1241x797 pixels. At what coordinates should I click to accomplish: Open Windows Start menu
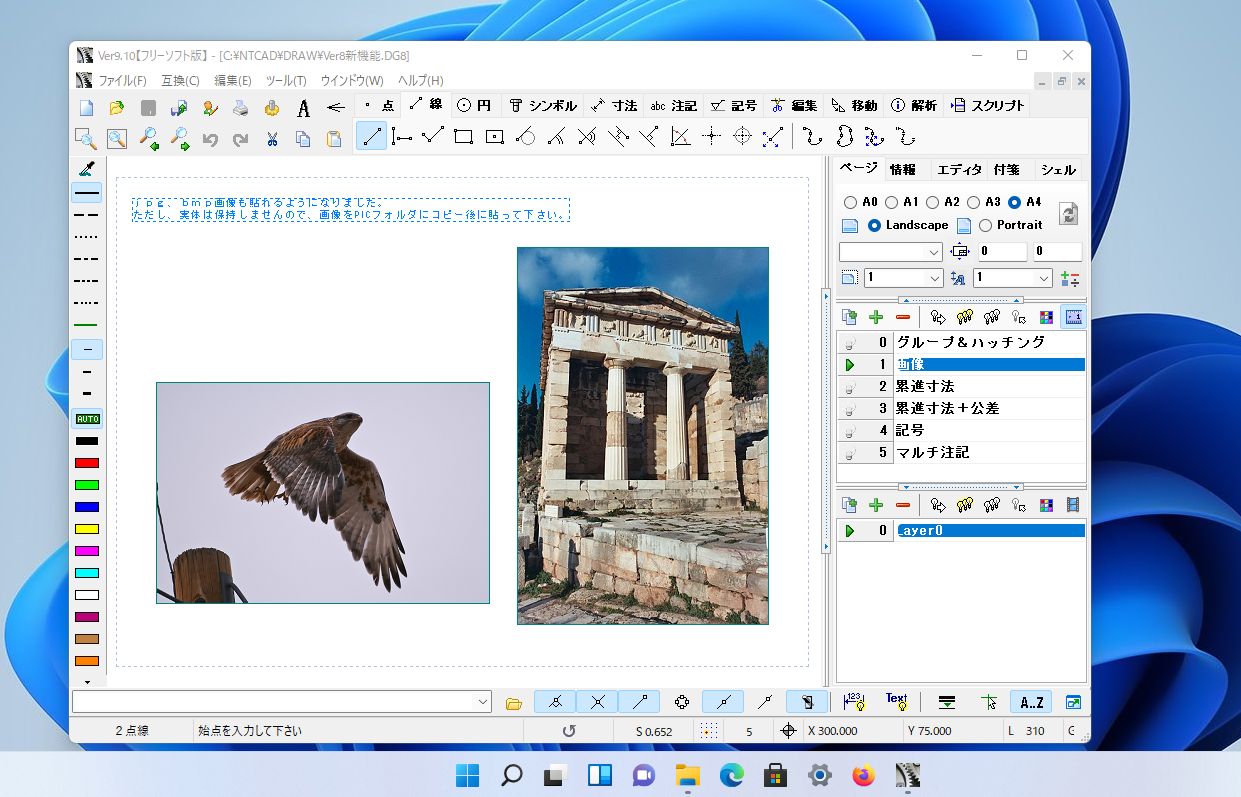(467, 775)
